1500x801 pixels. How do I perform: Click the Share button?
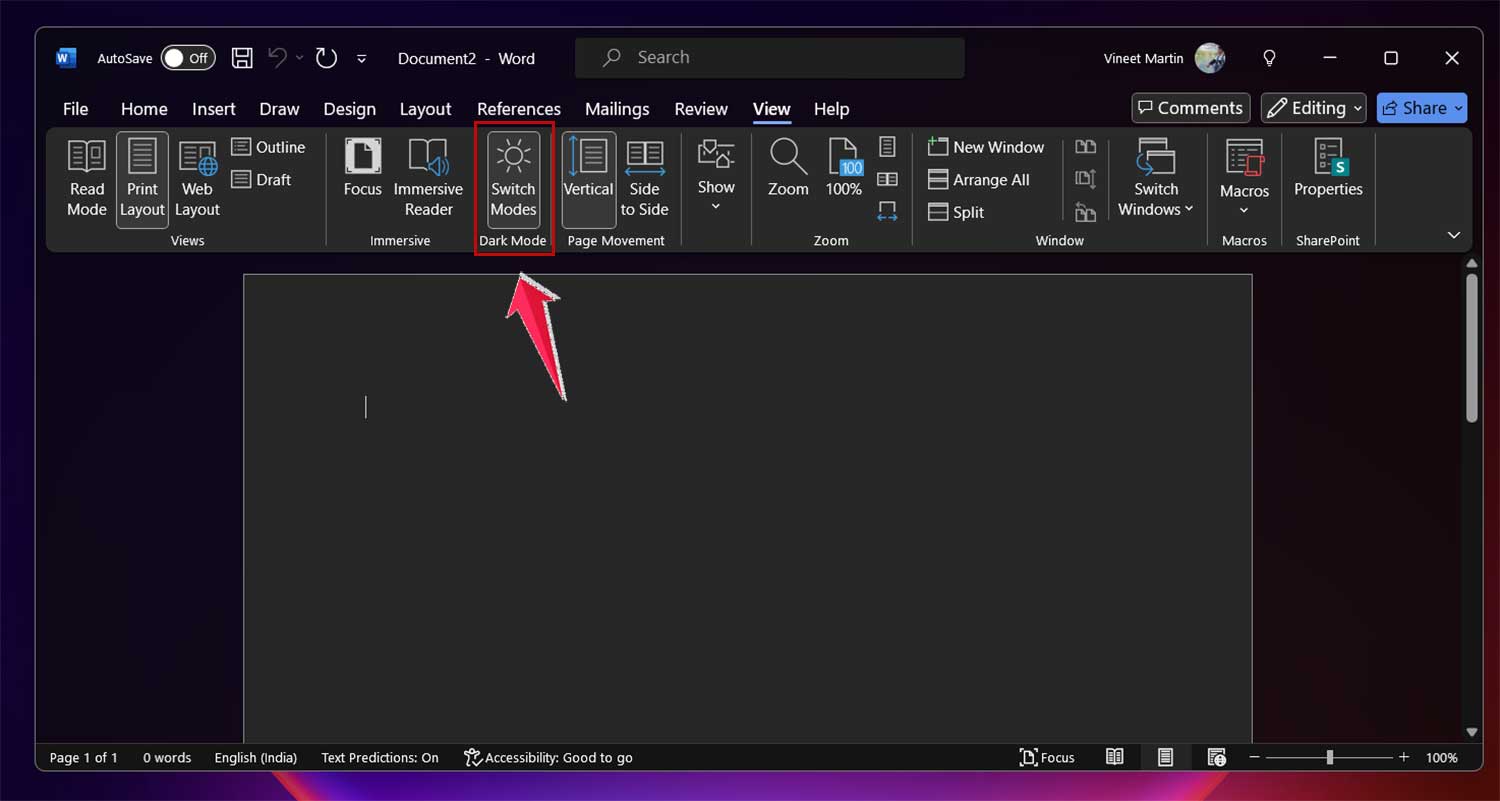point(1421,107)
